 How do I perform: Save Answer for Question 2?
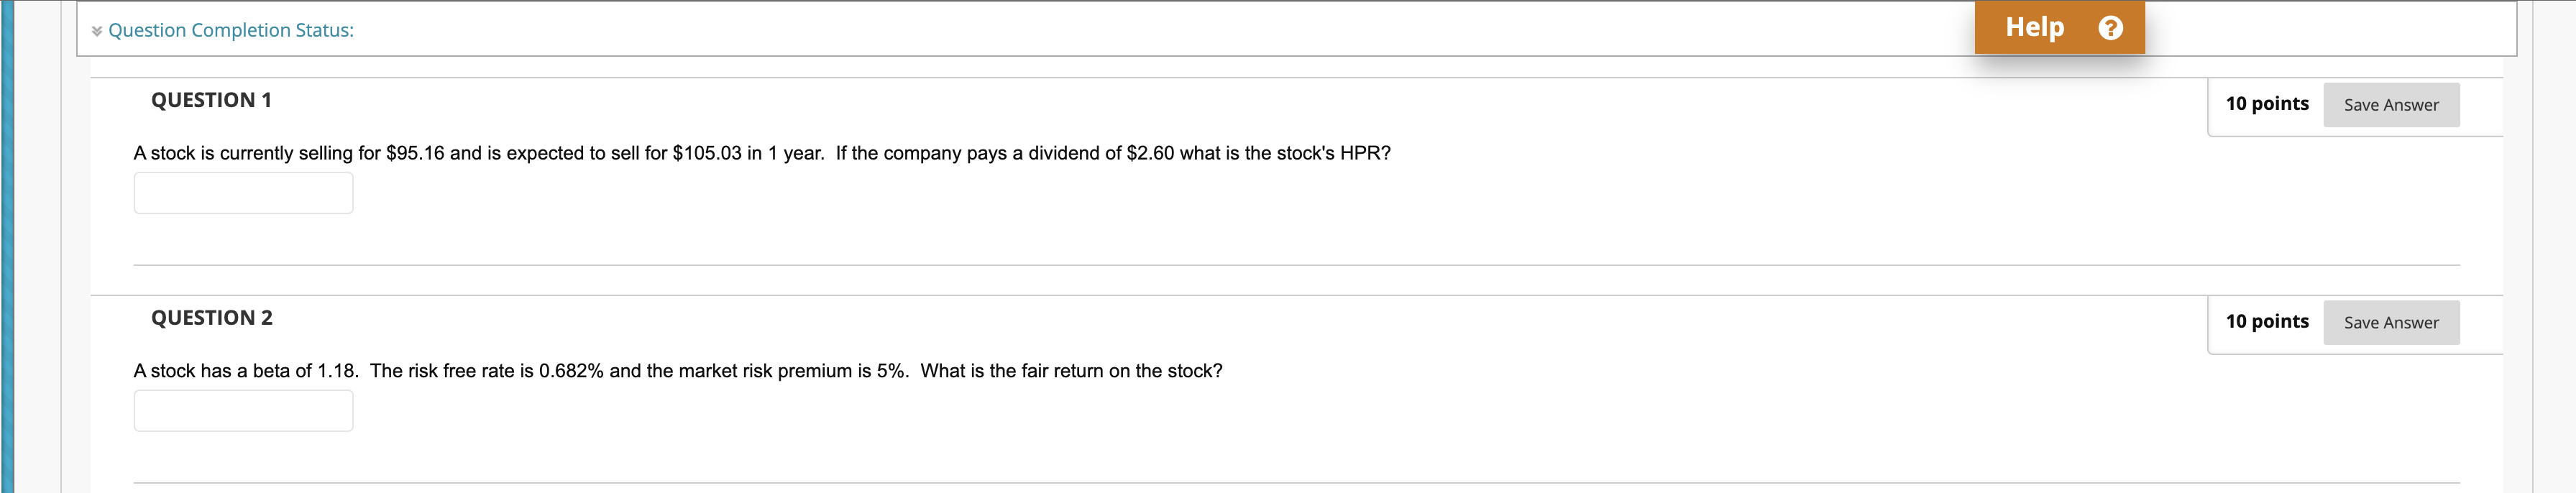point(2391,322)
